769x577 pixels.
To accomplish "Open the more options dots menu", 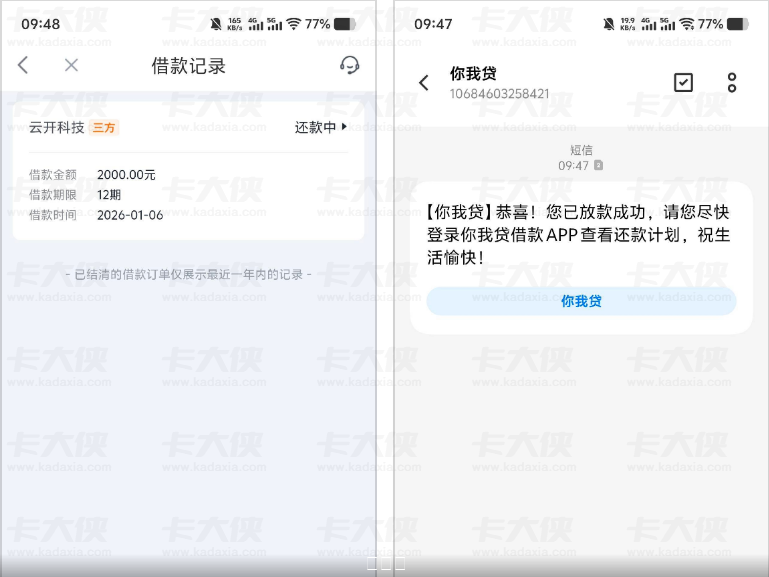I will [732, 82].
